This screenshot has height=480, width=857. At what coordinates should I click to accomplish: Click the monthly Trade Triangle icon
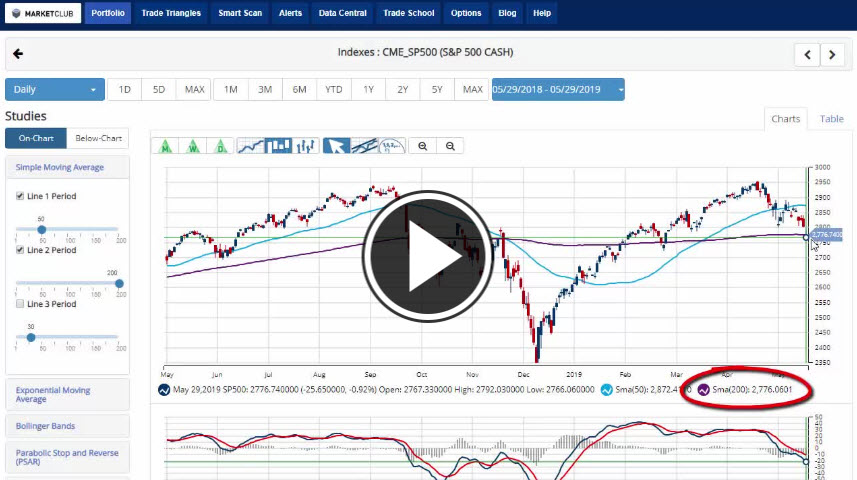166,146
